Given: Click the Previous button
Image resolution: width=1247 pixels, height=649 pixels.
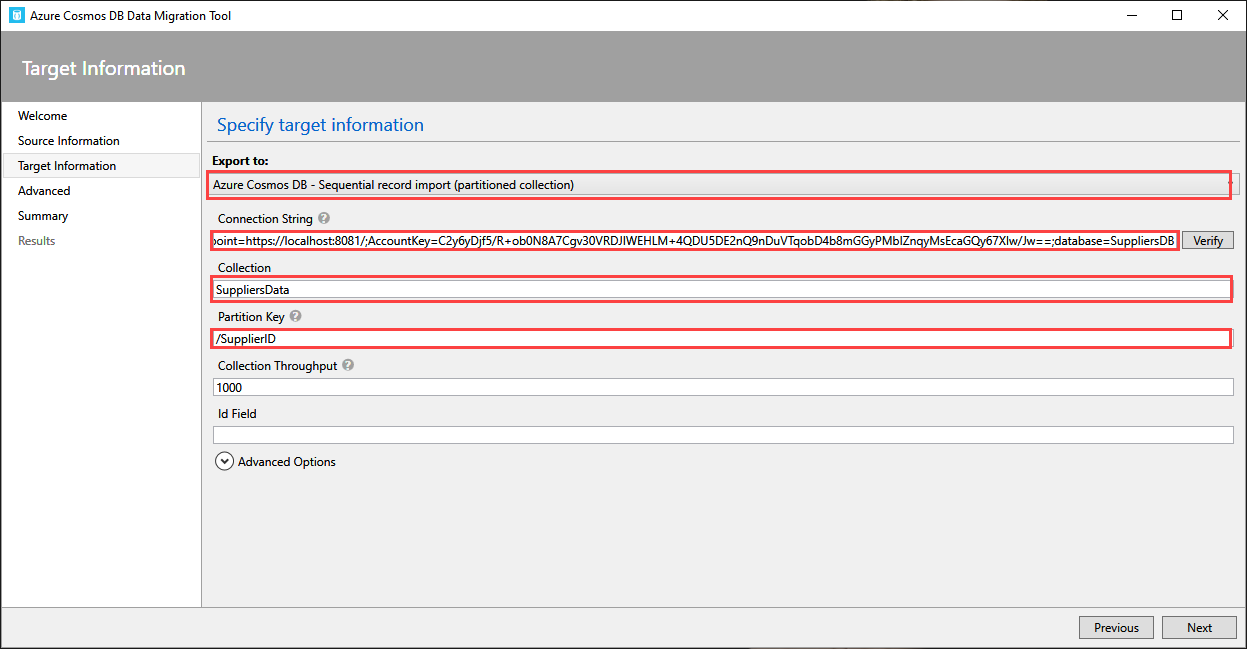Looking at the screenshot, I should point(1116,627).
